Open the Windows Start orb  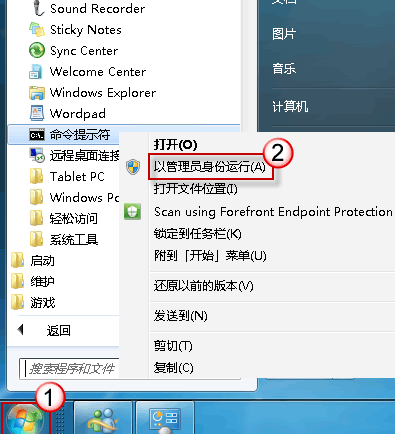pyautogui.click(x=26, y=419)
